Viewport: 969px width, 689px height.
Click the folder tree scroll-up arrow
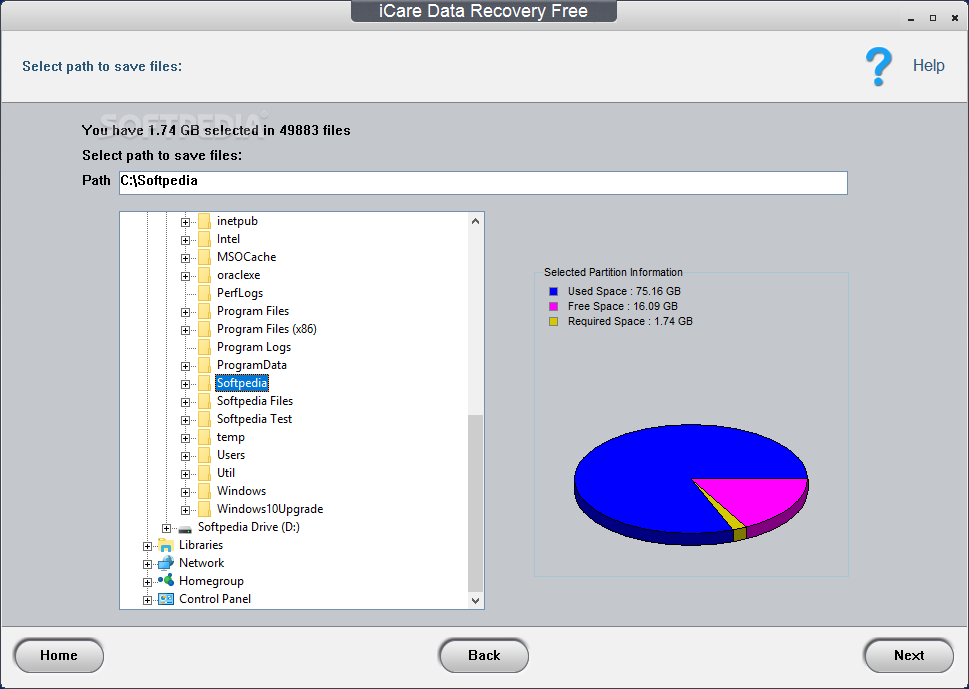point(475,221)
